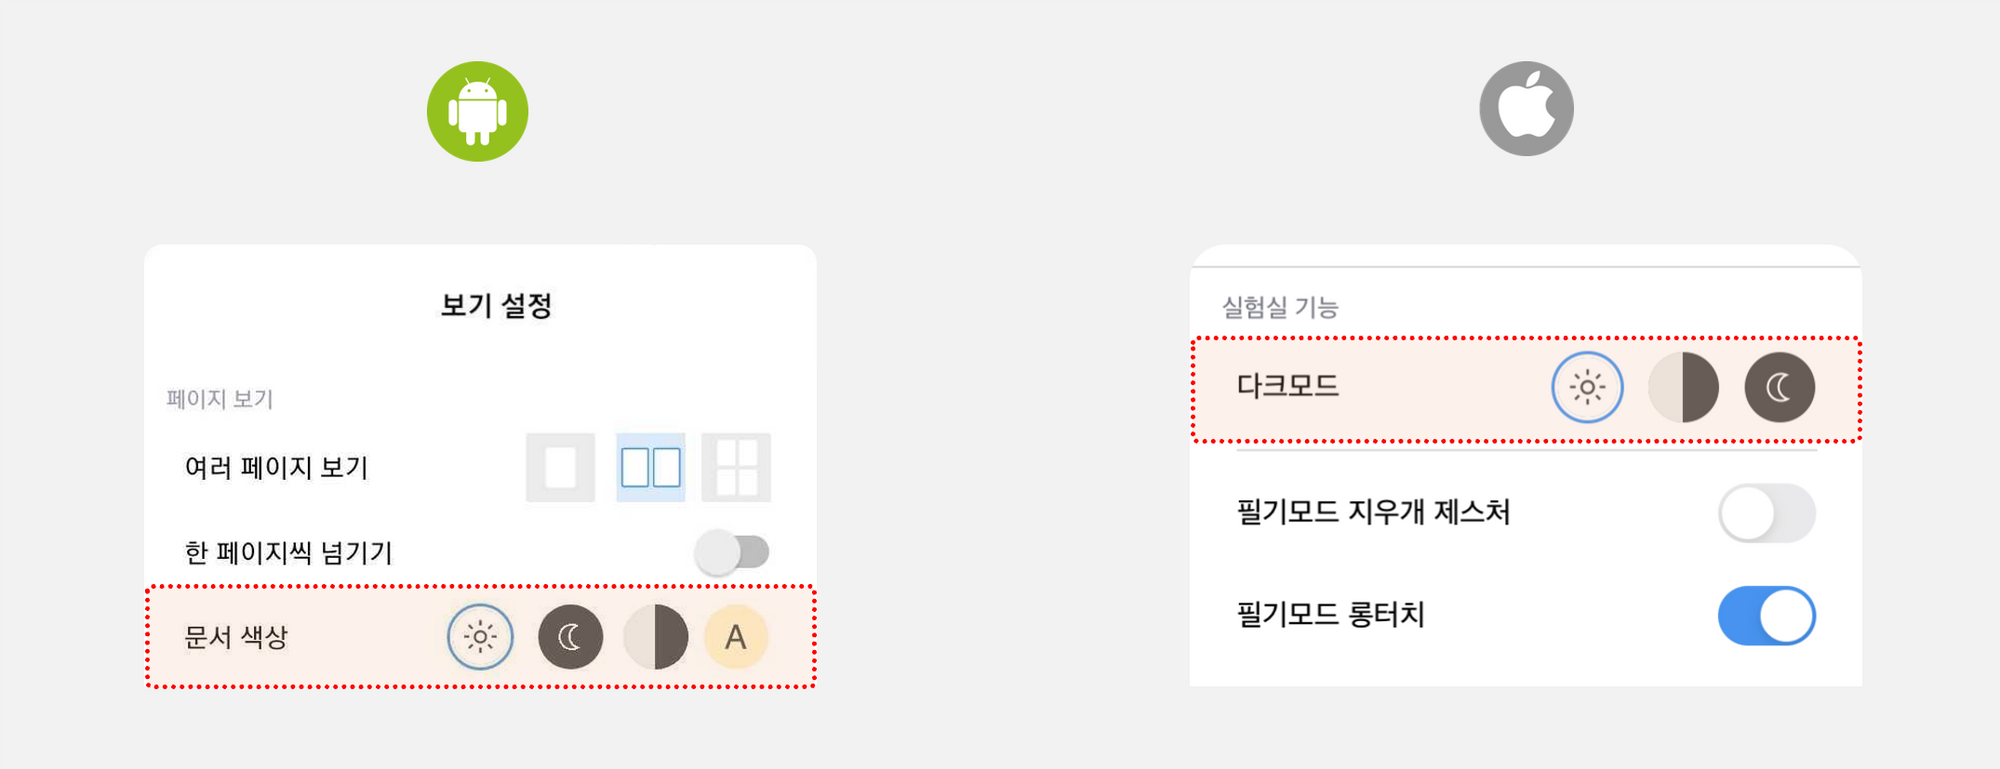The width and height of the screenshot is (2000, 769).
Task: Enable 필기모드 지우개 제스처 switch
Action: (1767, 513)
